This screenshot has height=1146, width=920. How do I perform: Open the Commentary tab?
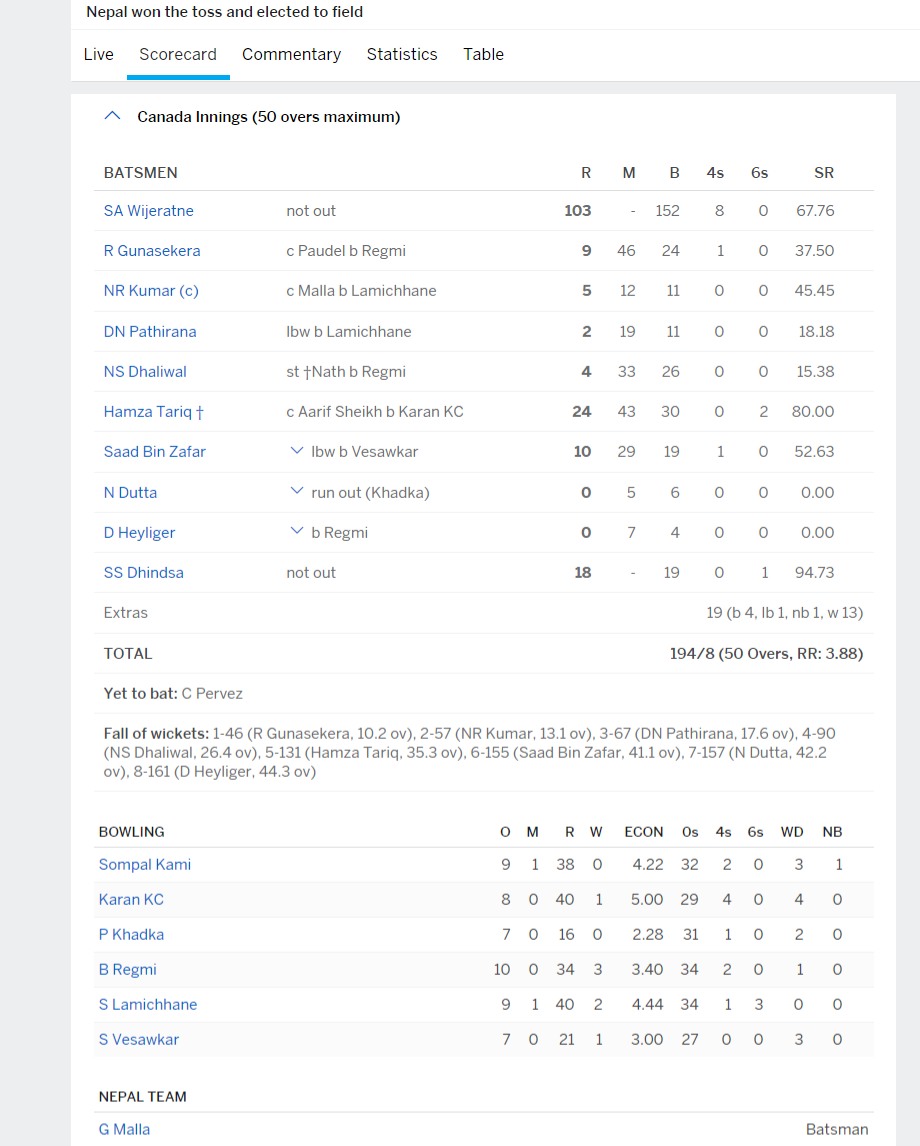click(291, 54)
